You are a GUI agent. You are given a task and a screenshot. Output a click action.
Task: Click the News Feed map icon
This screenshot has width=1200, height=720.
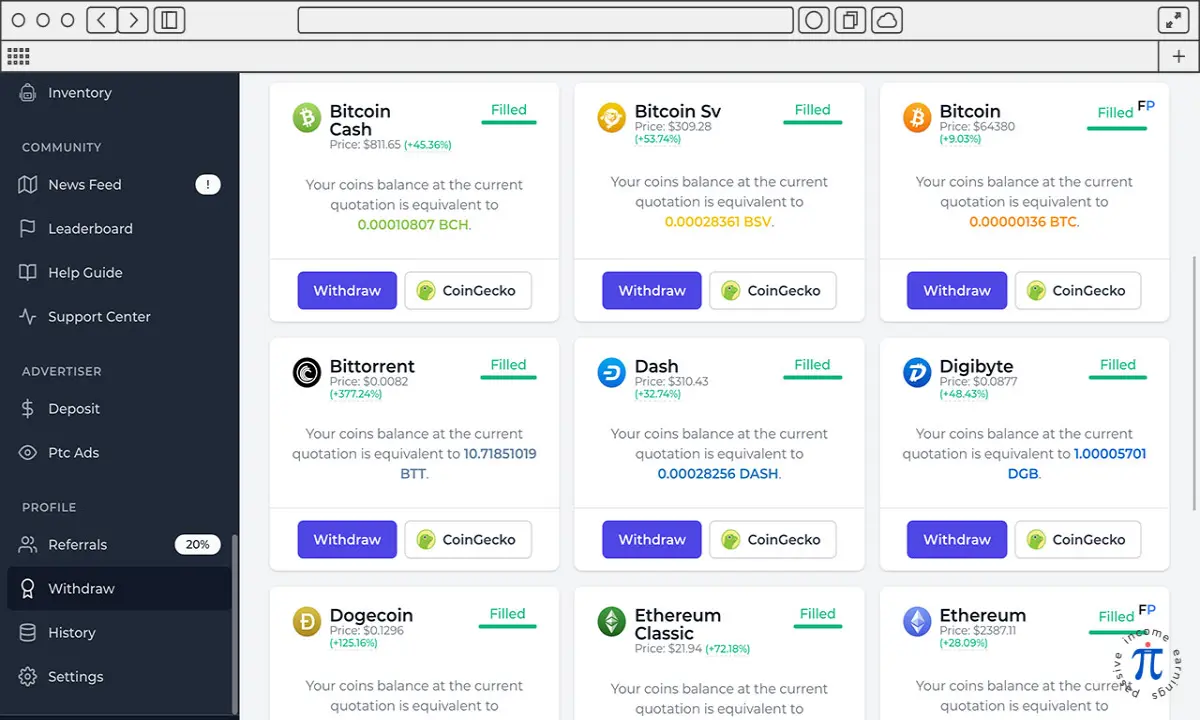28,184
